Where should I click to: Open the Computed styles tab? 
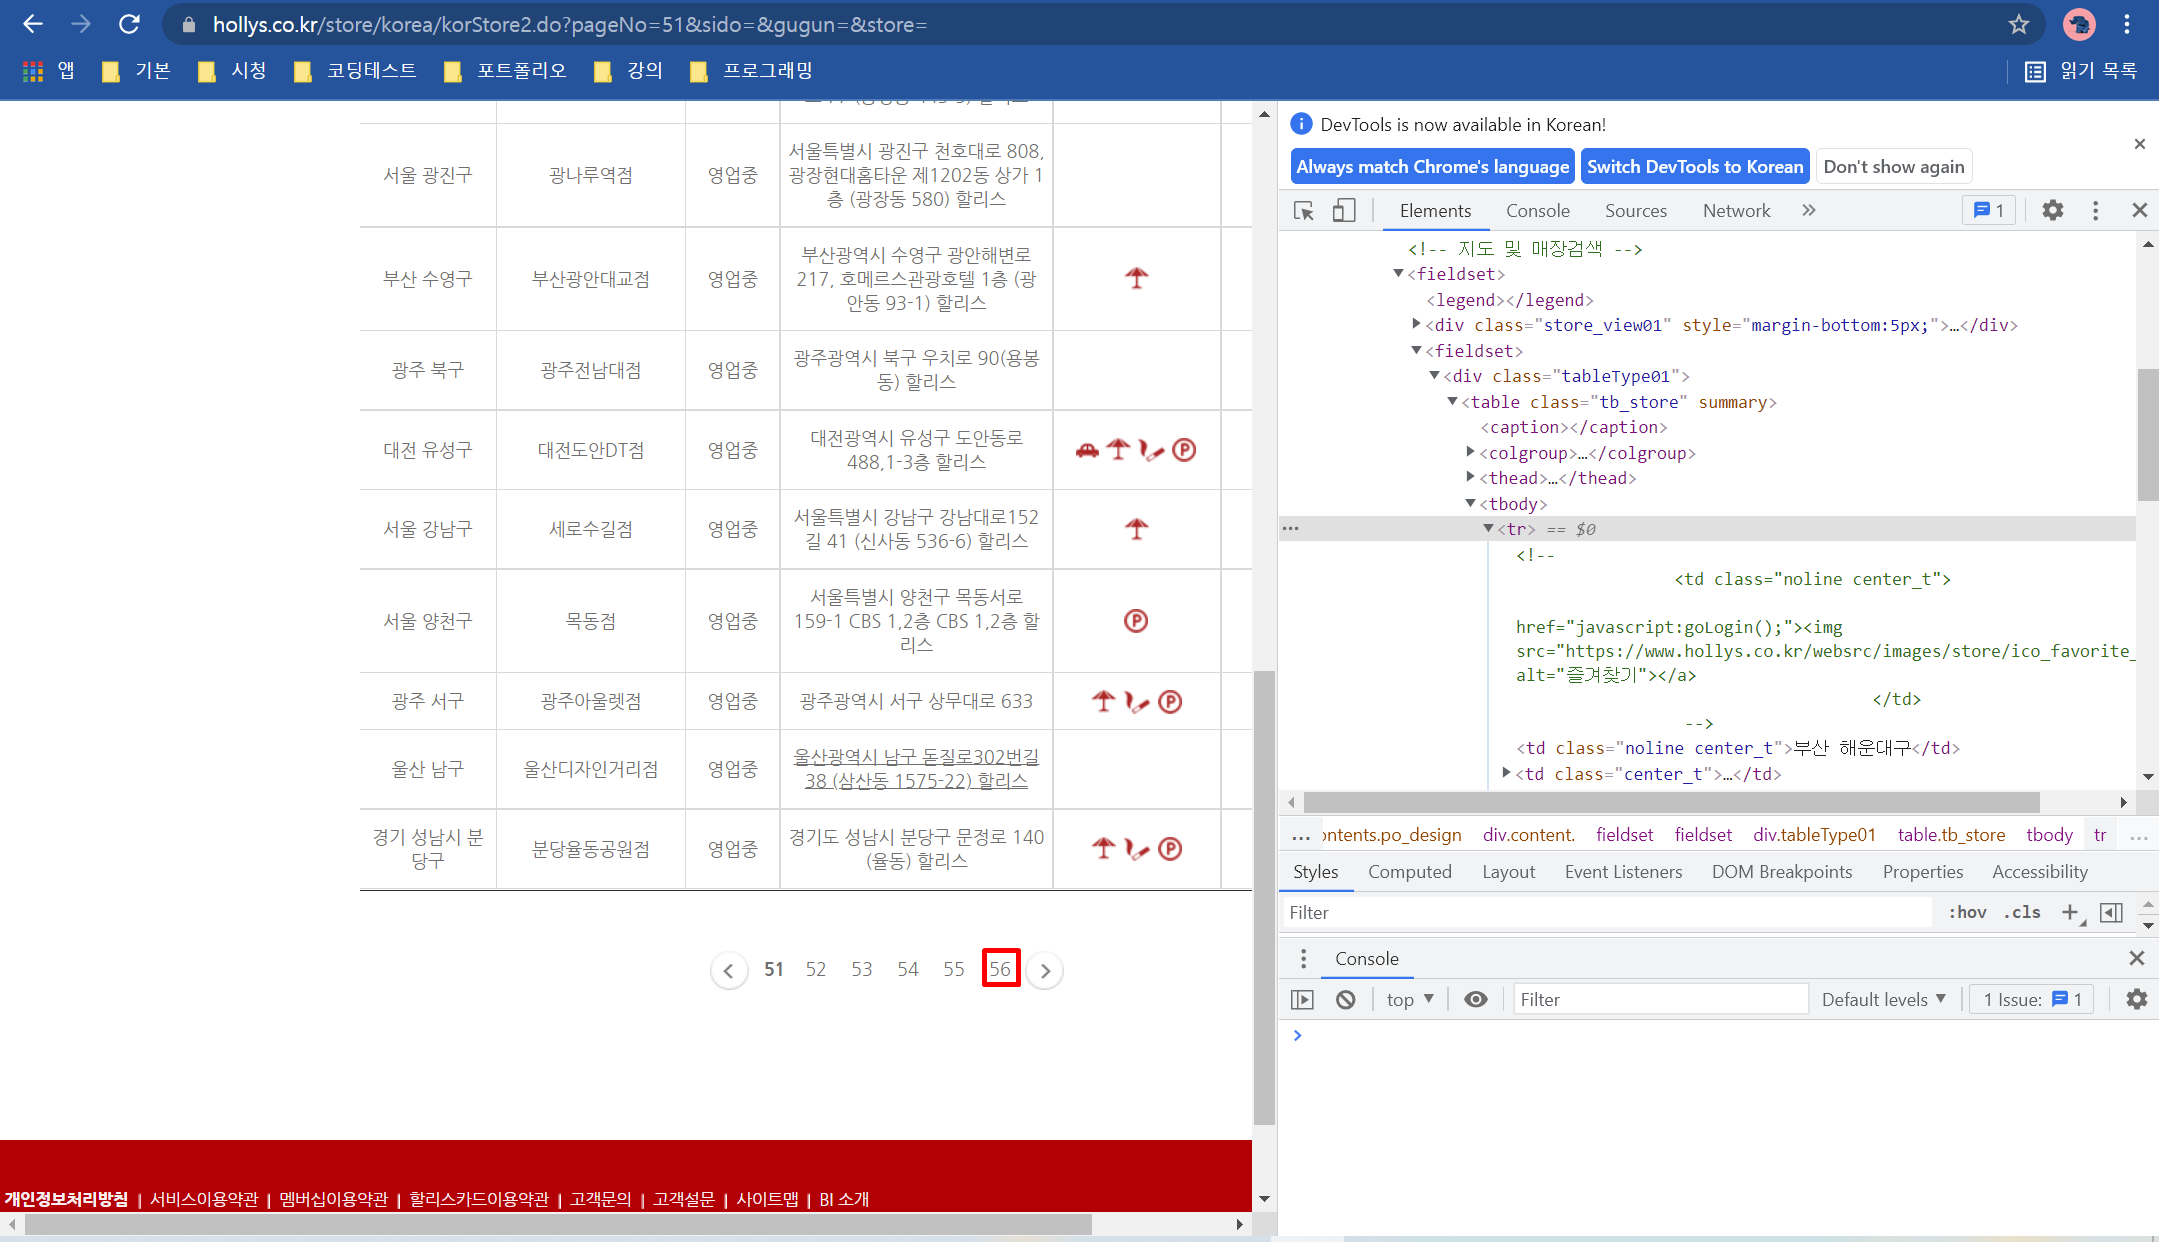coord(1409,872)
